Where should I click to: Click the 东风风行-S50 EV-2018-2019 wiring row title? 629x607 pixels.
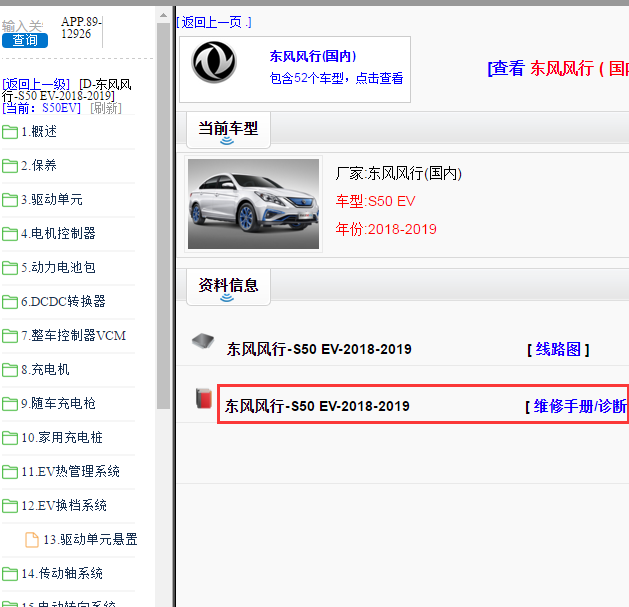[x=319, y=349]
